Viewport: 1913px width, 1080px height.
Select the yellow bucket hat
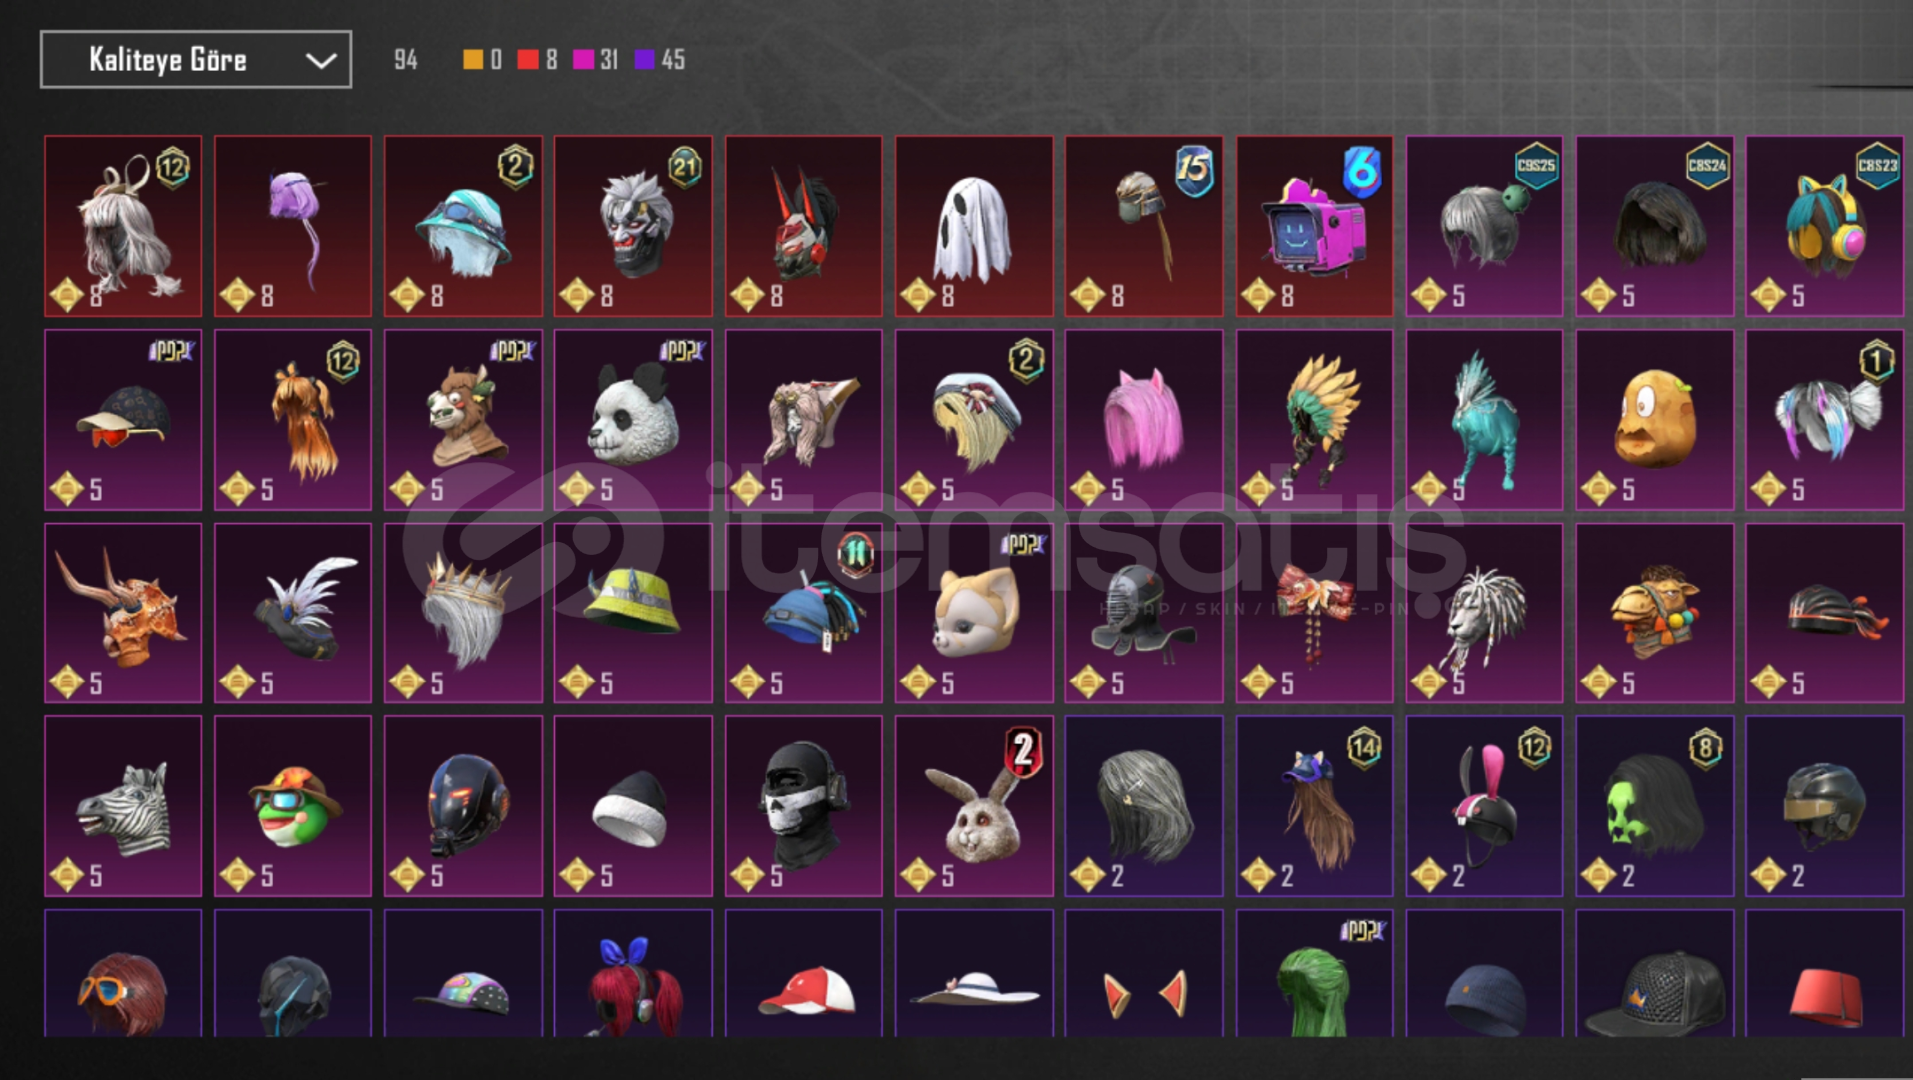point(633,613)
